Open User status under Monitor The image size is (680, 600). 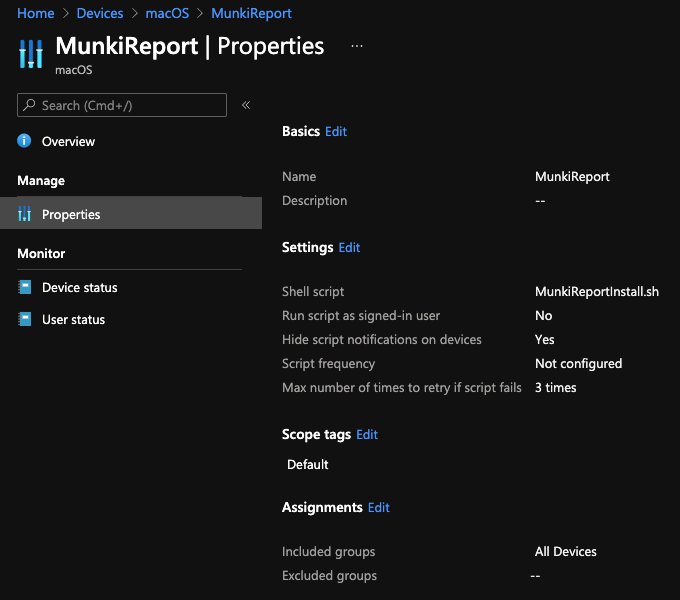(73, 319)
